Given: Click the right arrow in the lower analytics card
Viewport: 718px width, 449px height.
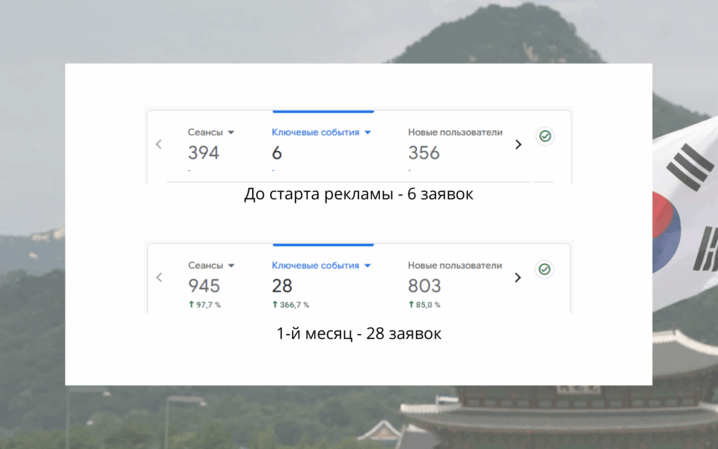Looking at the screenshot, I should (517, 277).
